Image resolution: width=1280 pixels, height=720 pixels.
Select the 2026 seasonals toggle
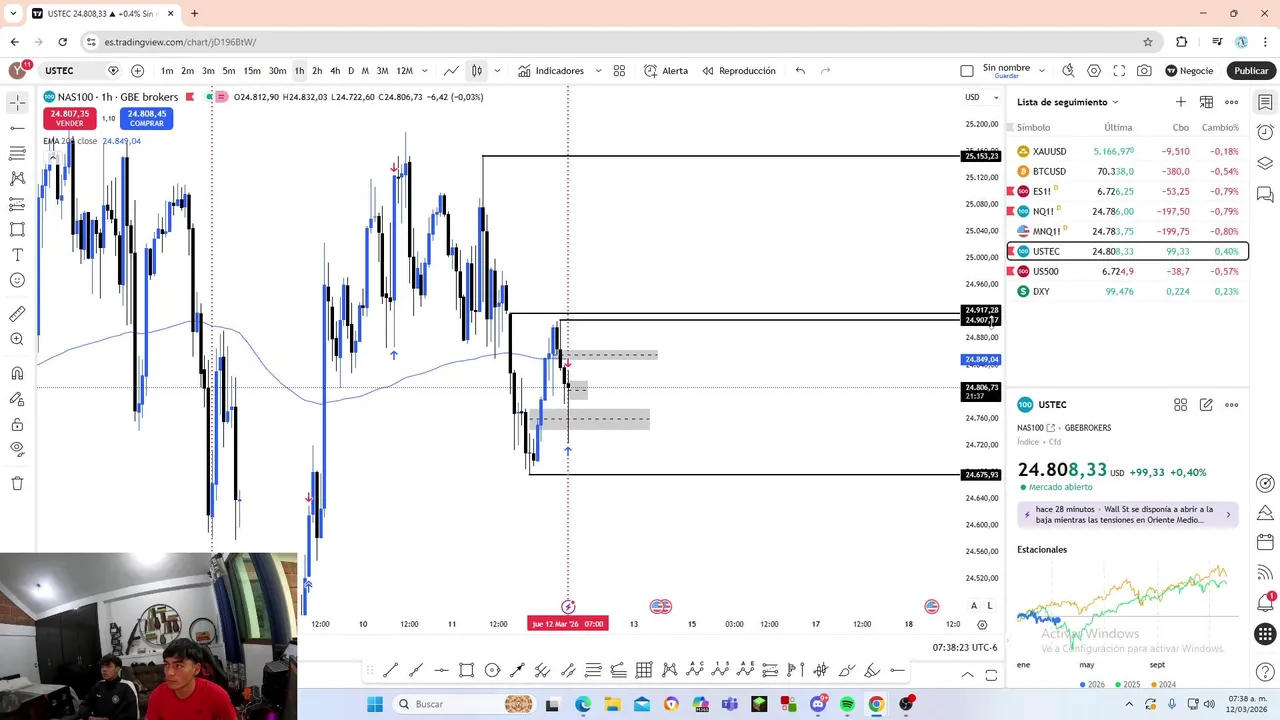click(1092, 685)
